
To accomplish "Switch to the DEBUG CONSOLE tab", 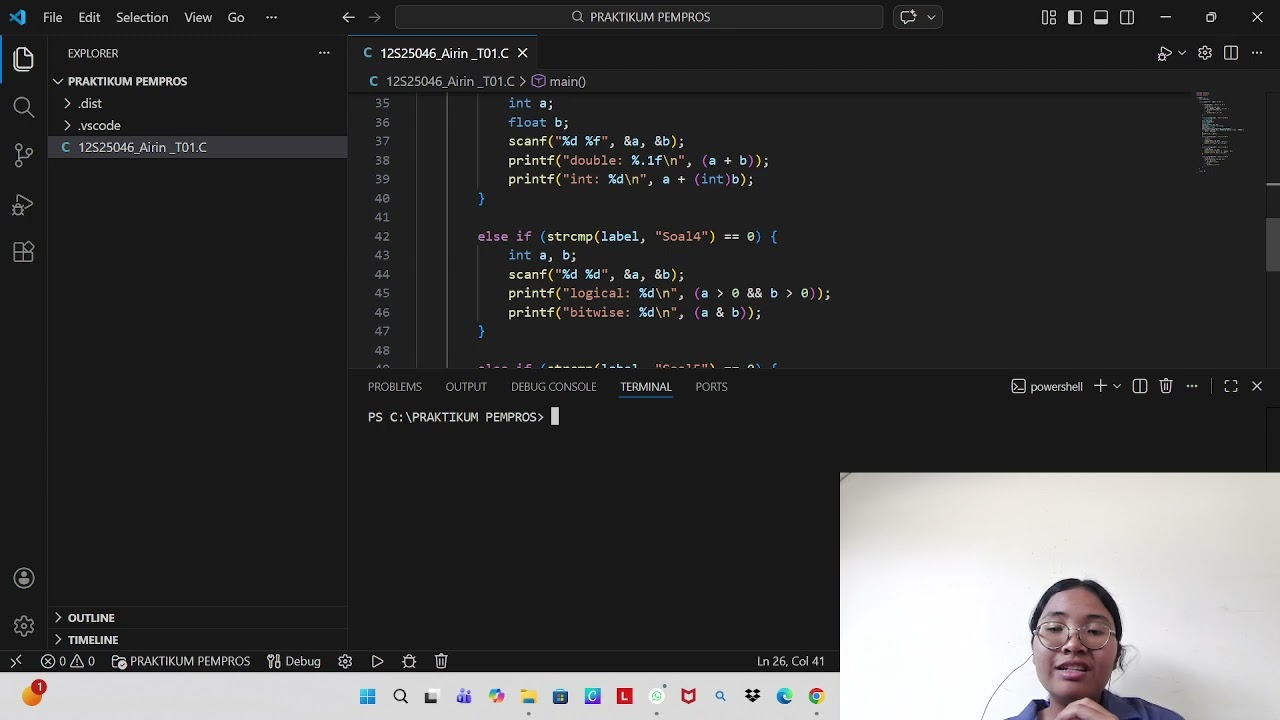I will pos(553,387).
